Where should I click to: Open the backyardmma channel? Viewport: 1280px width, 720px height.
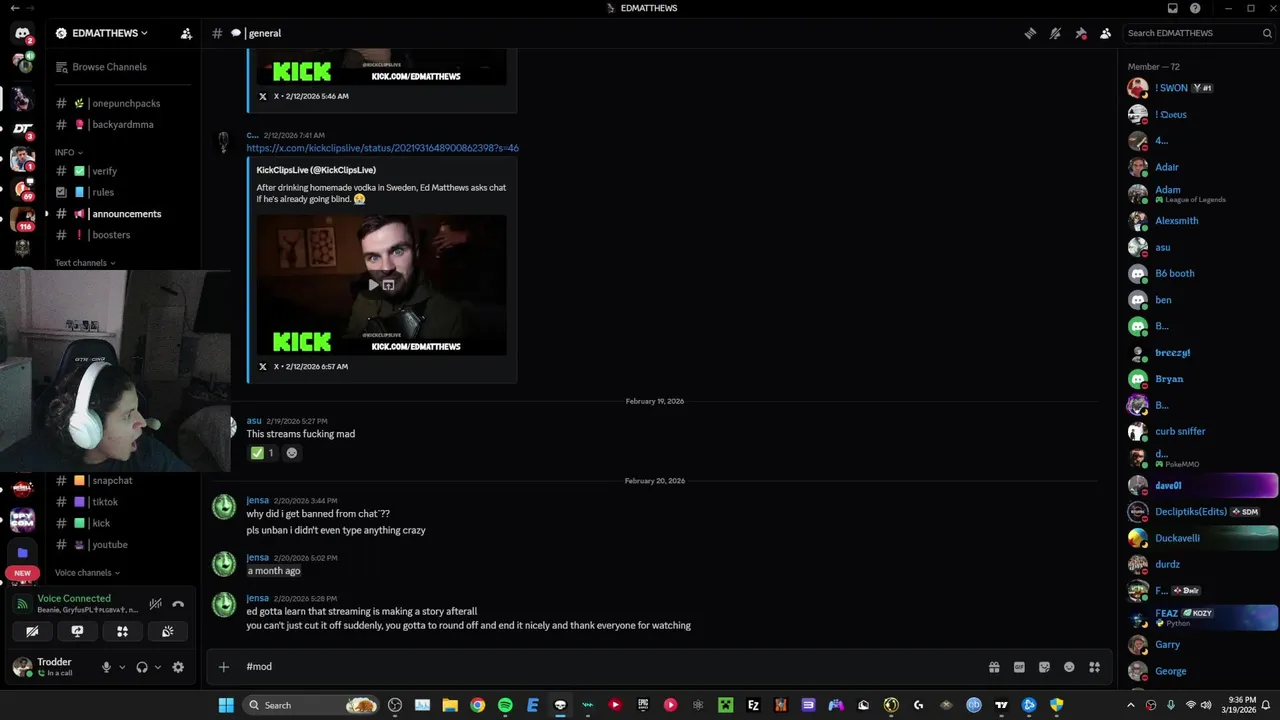[x=122, y=124]
